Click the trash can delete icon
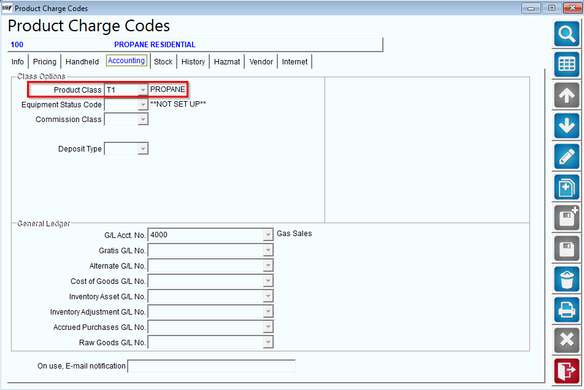This screenshot has height=390, width=584. click(x=566, y=279)
